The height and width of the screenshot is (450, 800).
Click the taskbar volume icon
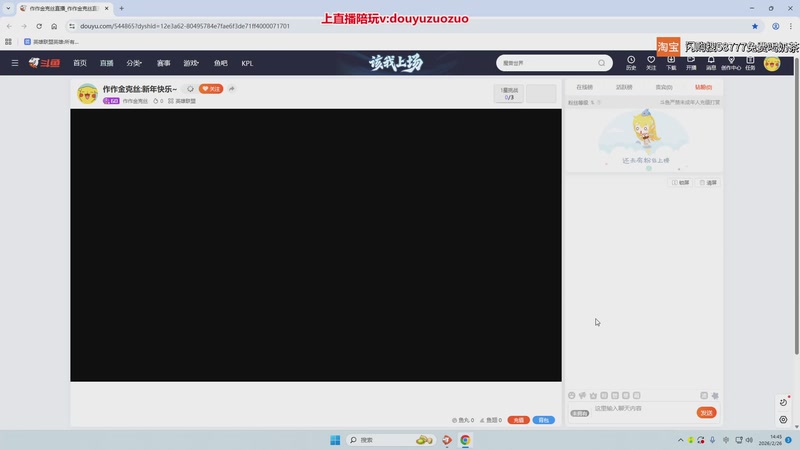749,440
